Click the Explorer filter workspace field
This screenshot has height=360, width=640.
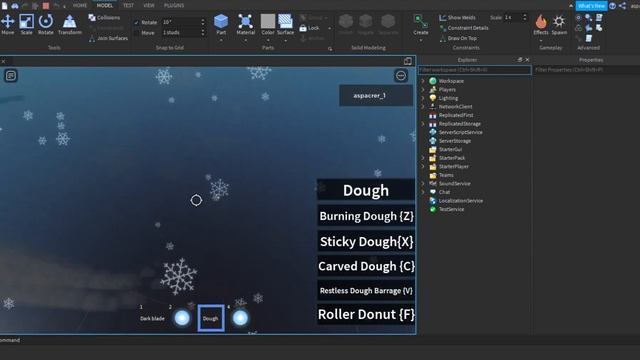(x=475, y=70)
